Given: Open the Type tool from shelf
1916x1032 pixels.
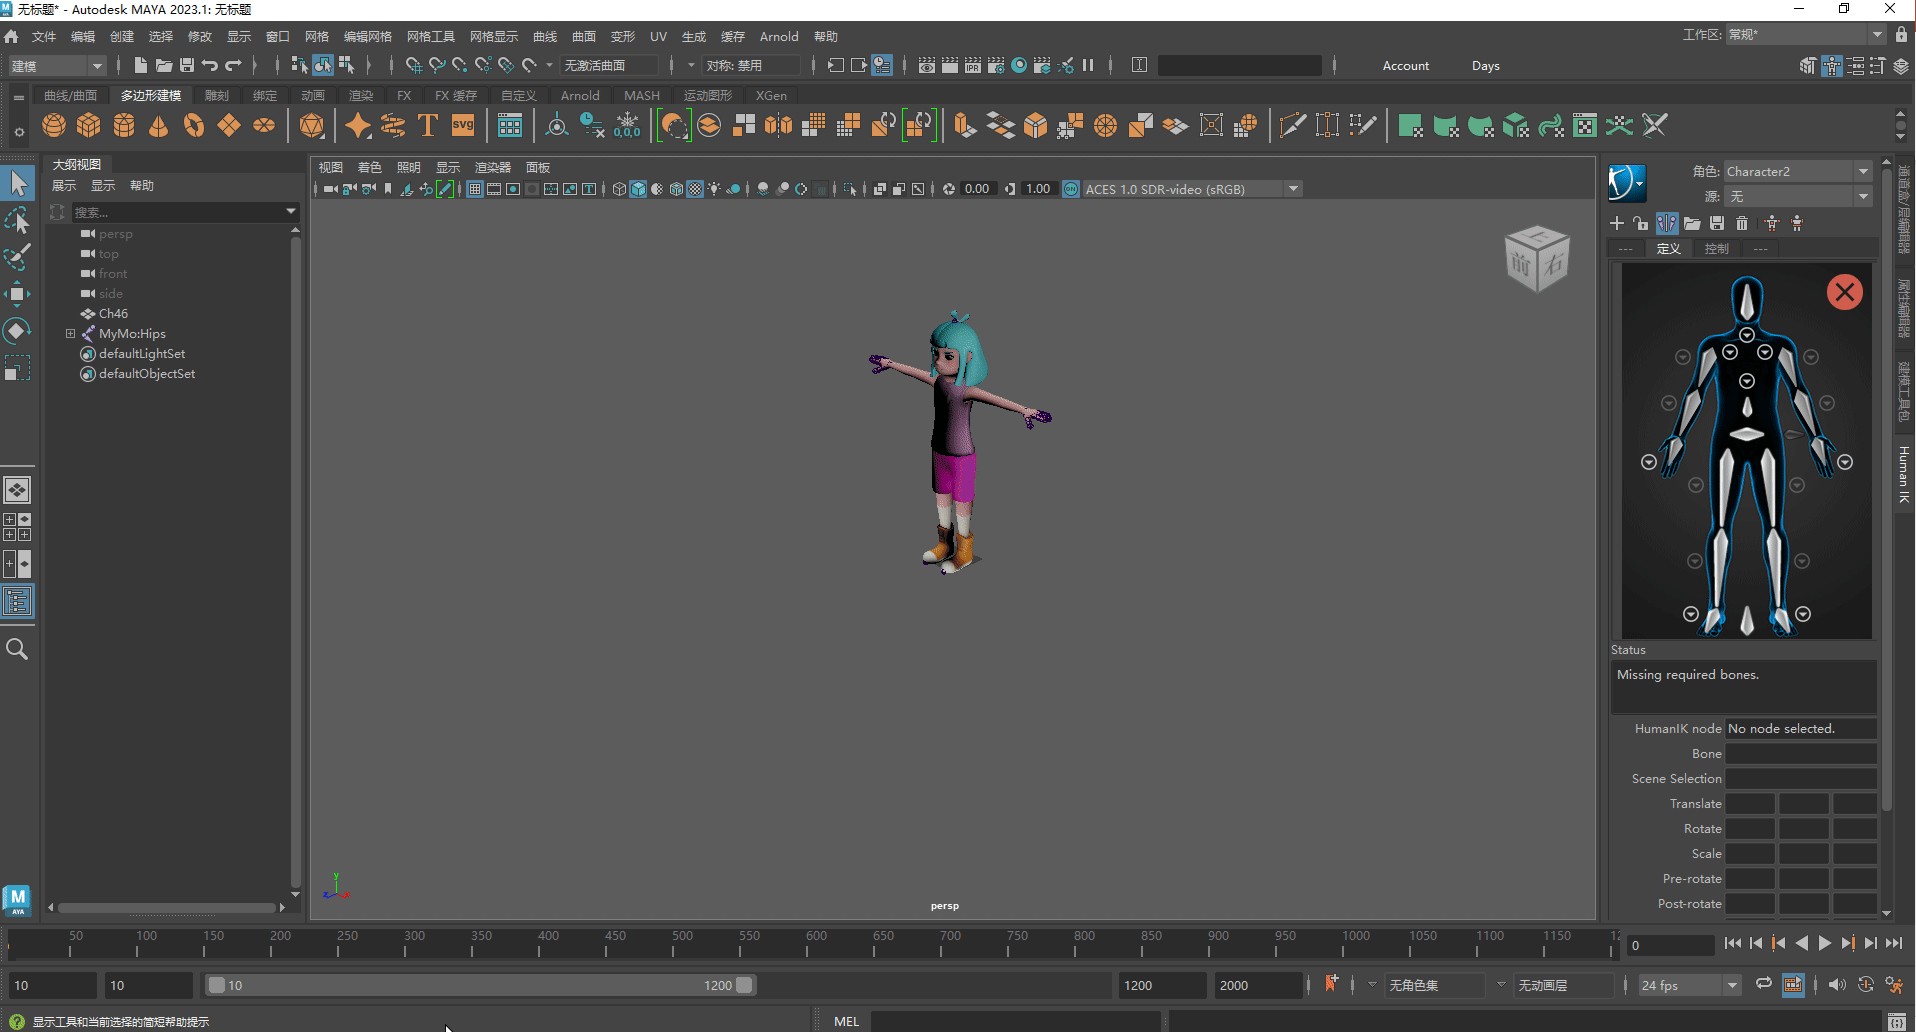Looking at the screenshot, I should (x=427, y=125).
